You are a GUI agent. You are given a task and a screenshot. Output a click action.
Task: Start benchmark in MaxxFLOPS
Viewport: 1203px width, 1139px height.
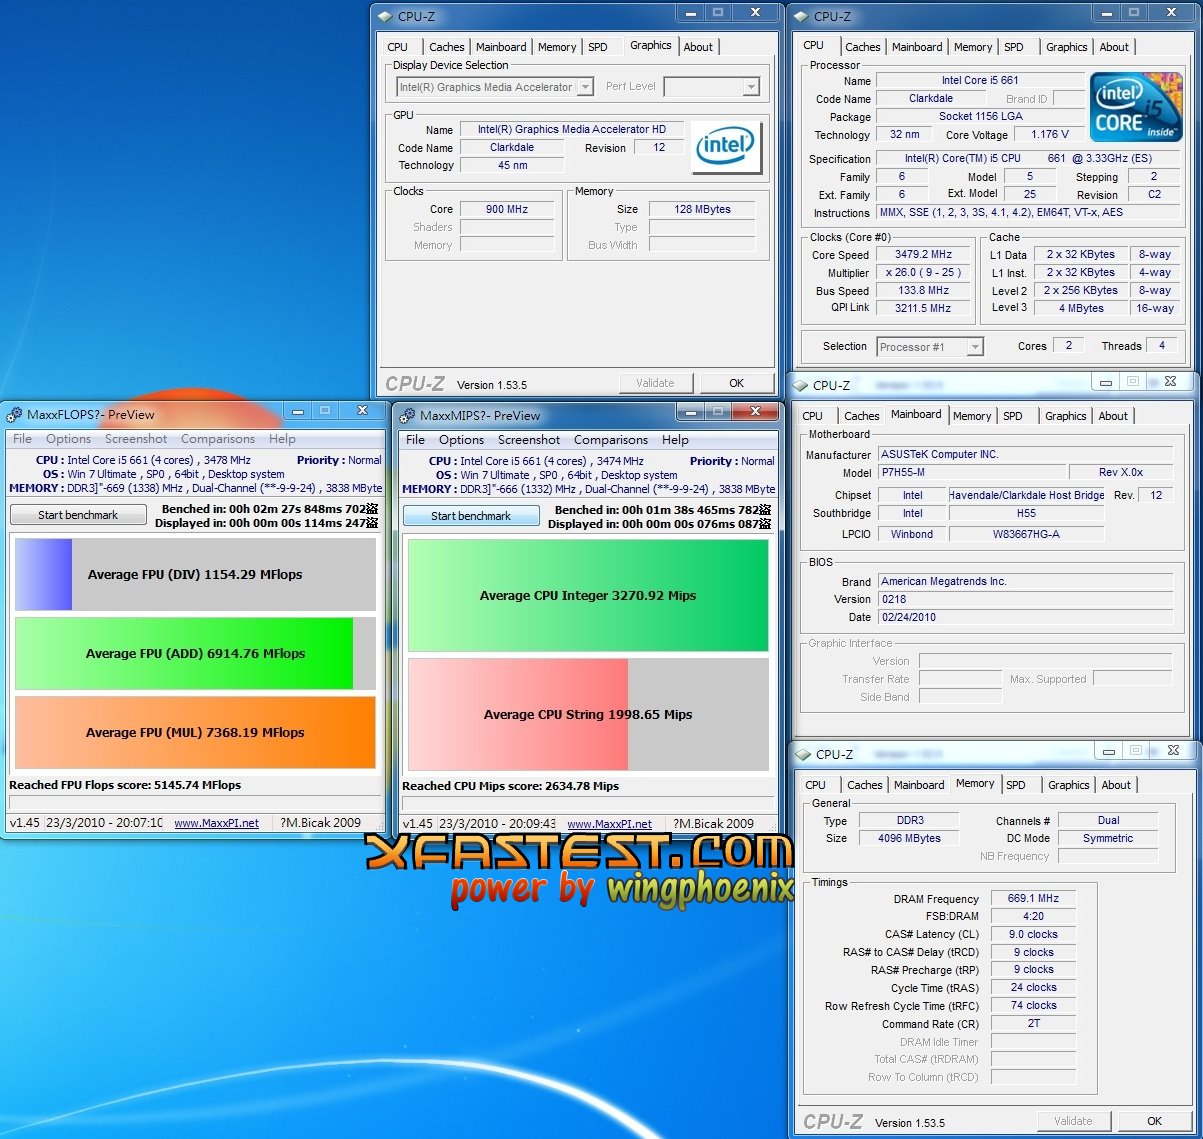(78, 515)
